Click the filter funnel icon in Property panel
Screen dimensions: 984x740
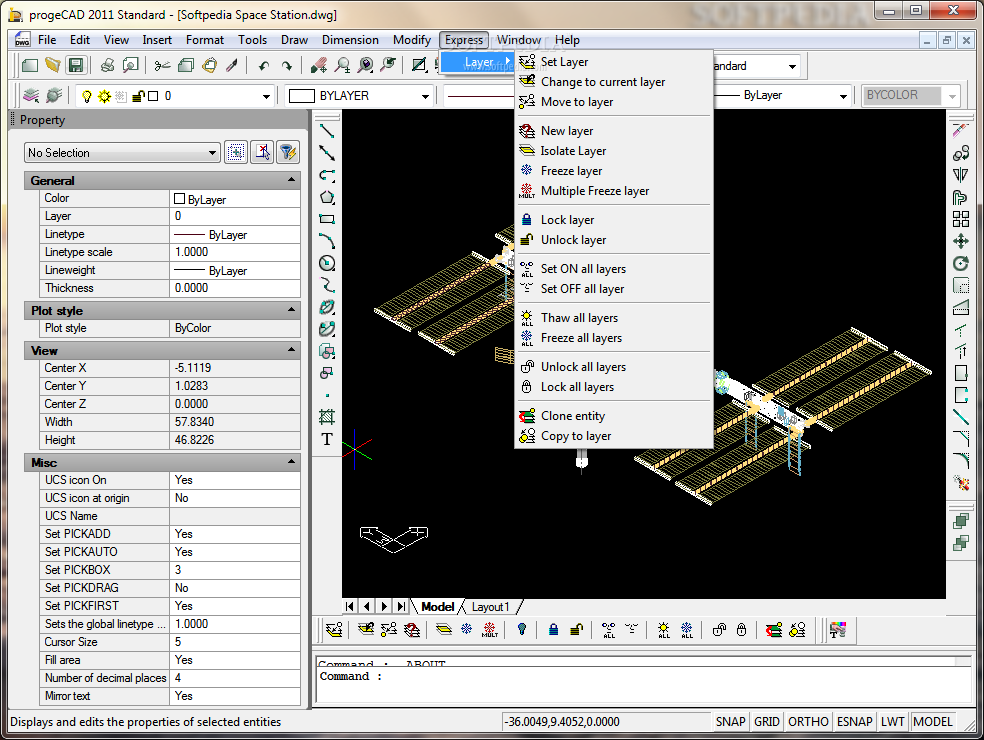tap(287, 153)
